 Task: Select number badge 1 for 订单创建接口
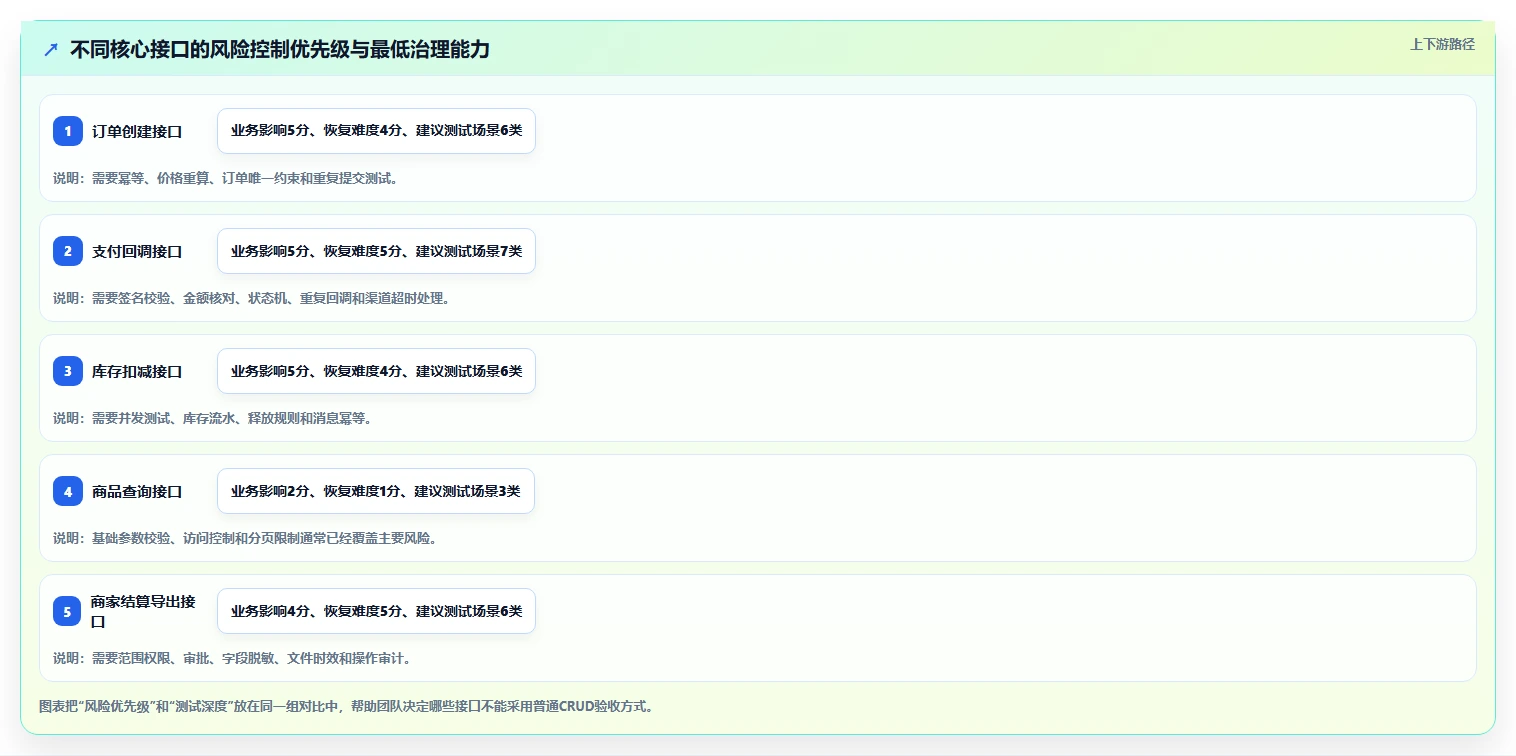68,131
